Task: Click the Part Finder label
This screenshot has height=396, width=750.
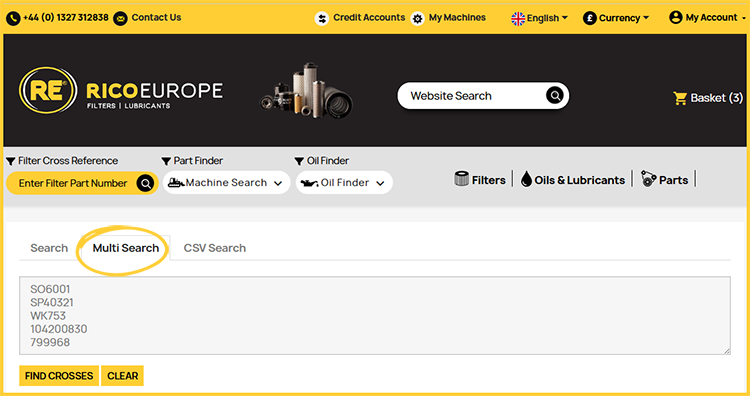Action: tap(198, 161)
